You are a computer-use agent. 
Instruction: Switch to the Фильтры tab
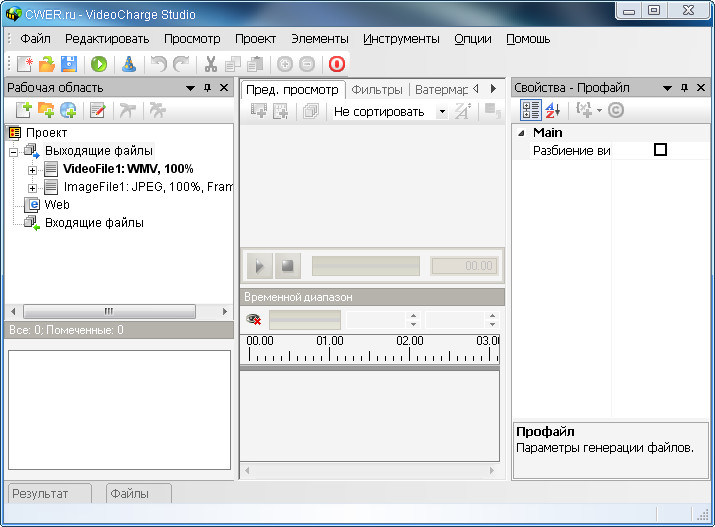(377, 89)
